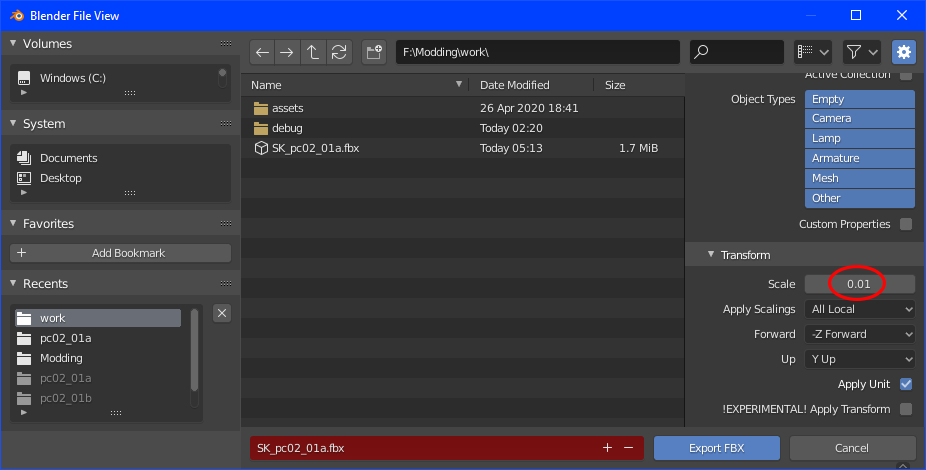Open Forward axis dropdown
The width and height of the screenshot is (926, 470).
[860, 334]
